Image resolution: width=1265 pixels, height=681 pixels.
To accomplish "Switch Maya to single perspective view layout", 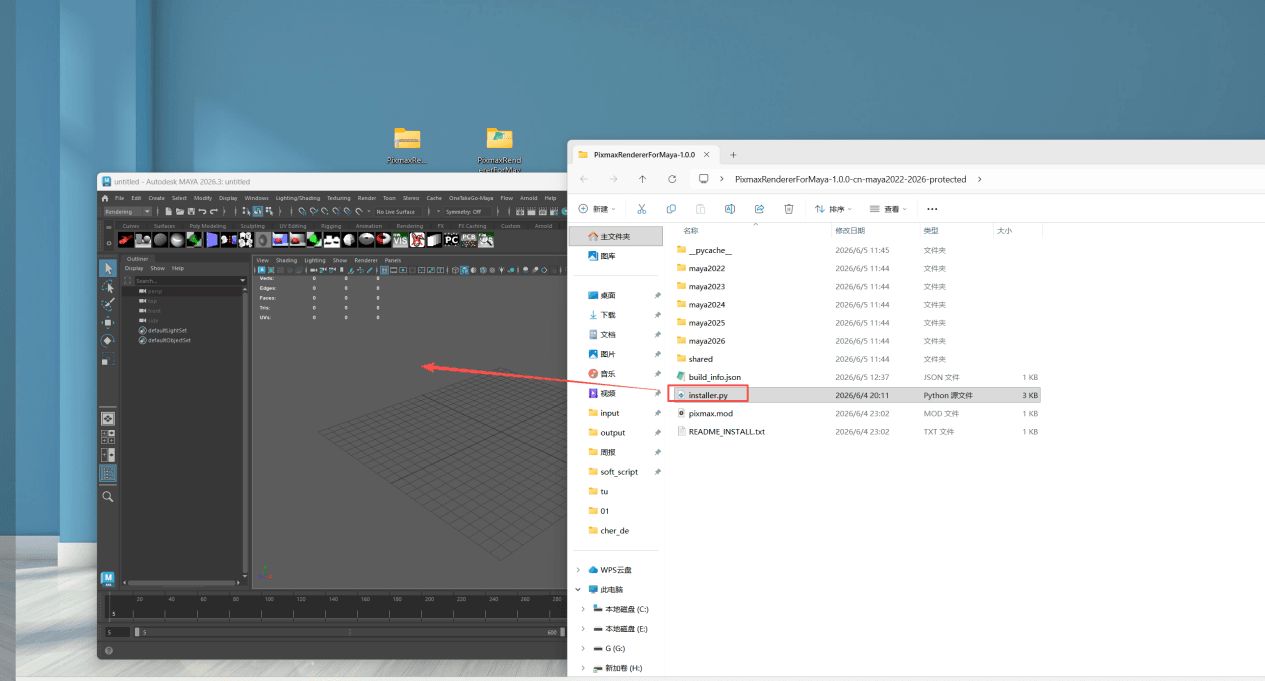I will point(108,419).
